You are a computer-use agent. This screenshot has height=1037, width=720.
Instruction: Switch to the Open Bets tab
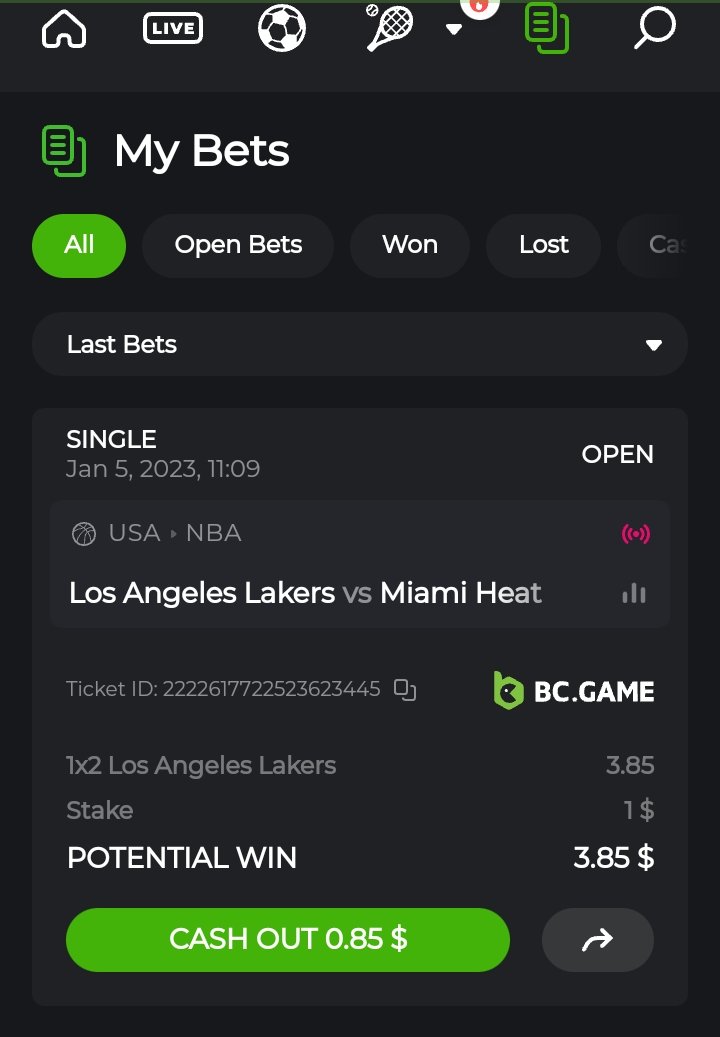[x=238, y=245]
